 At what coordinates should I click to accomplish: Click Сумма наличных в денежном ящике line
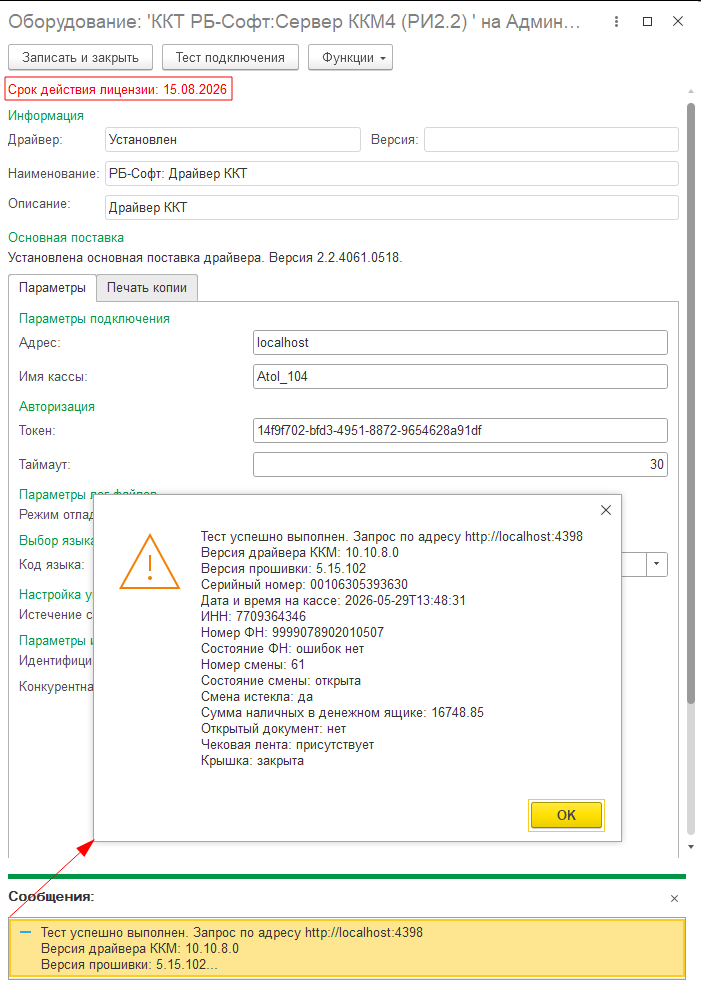342,713
